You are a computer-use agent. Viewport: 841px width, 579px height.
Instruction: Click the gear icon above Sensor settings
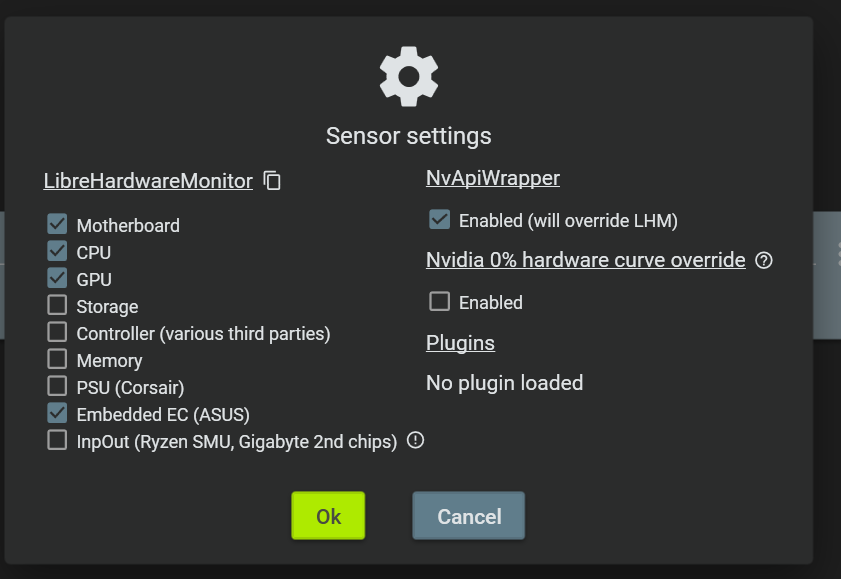point(409,77)
